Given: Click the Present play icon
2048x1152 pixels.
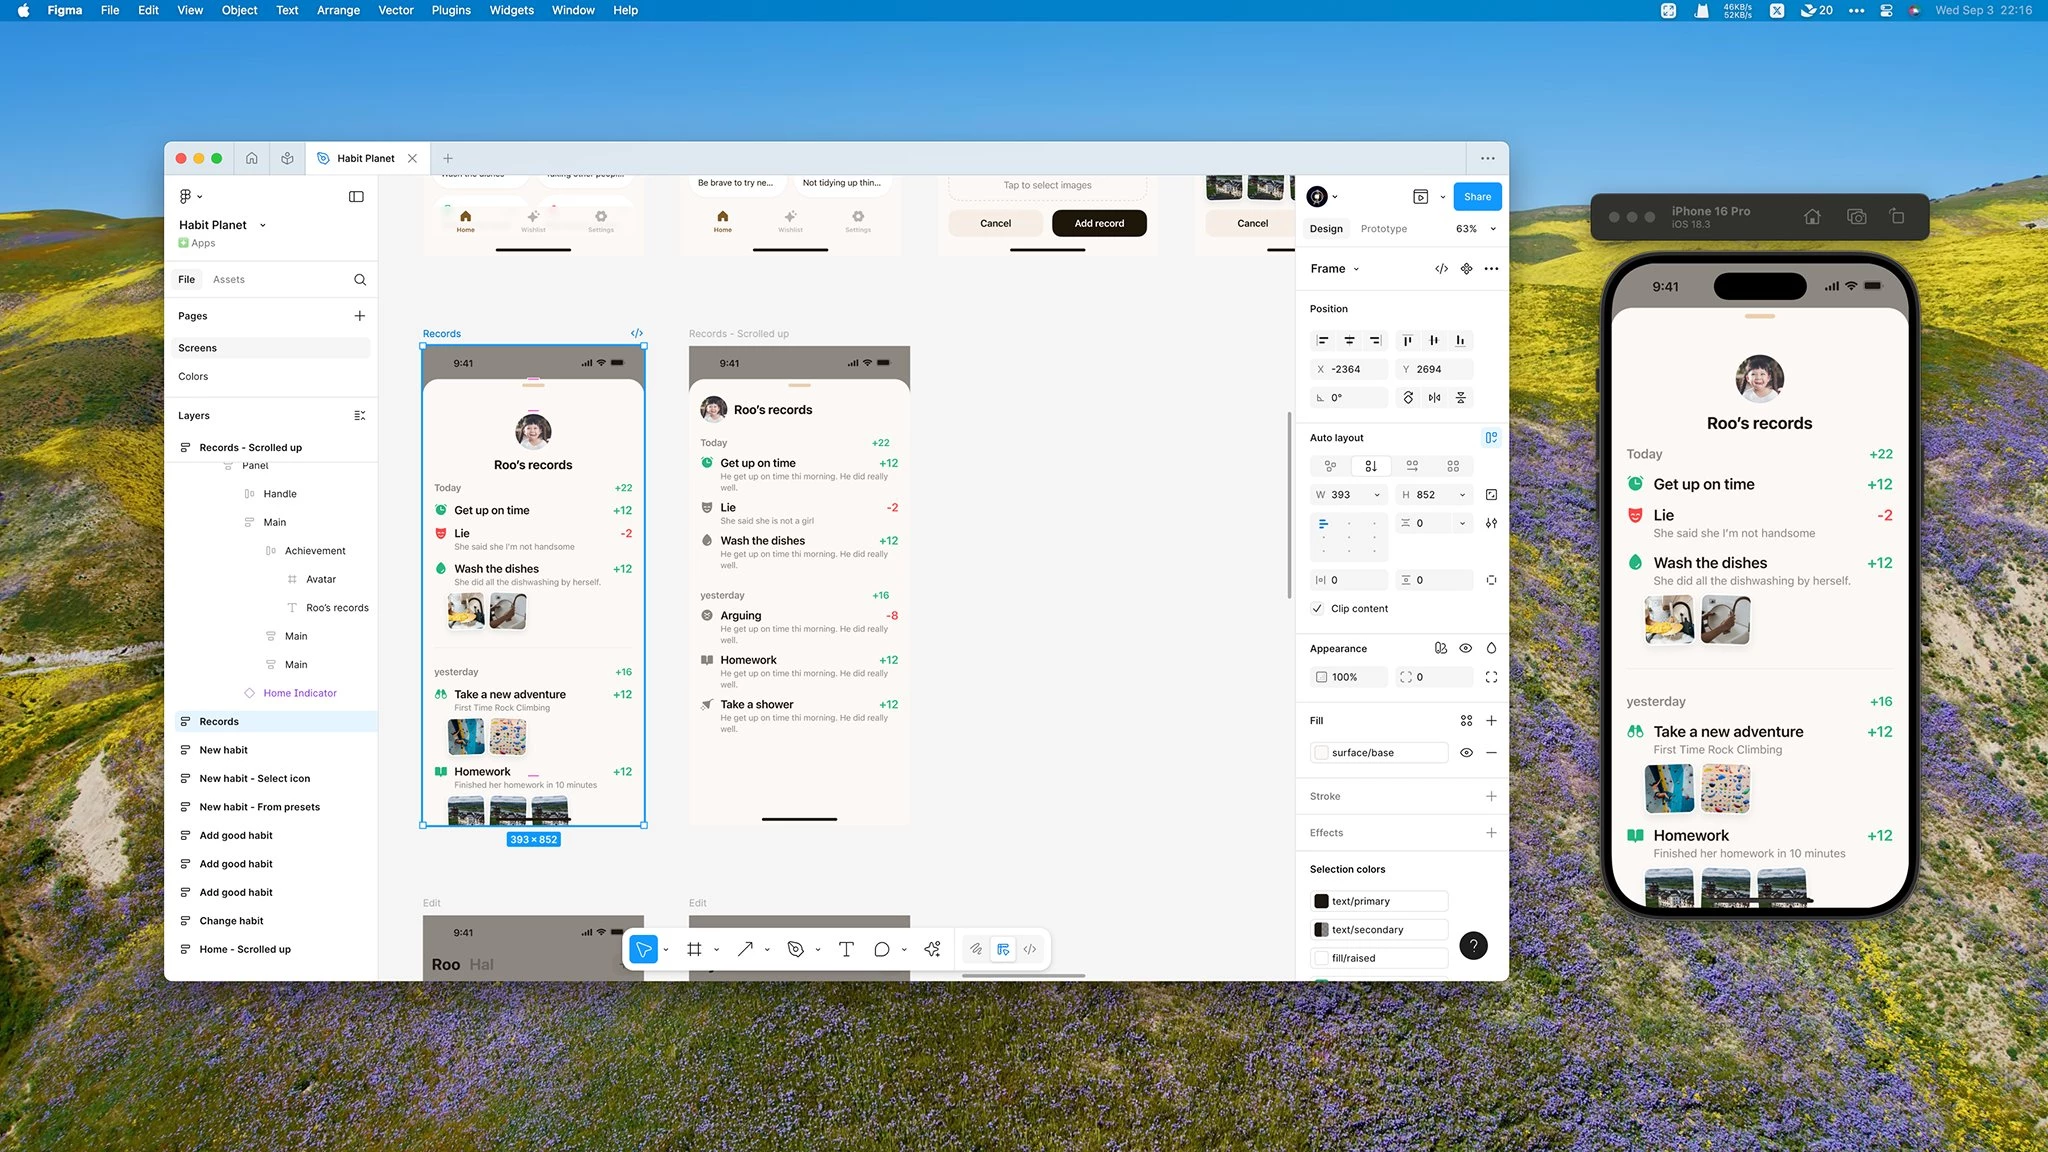Looking at the screenshot, I should [x=1420, y=197].
